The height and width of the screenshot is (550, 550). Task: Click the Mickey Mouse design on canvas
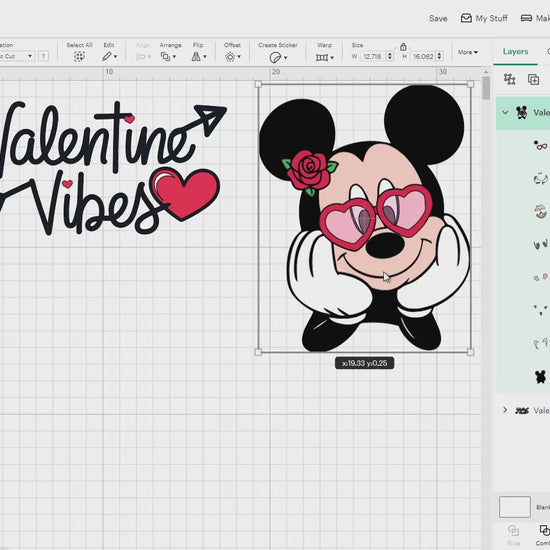pyautogui.click(x=365, y=218)
